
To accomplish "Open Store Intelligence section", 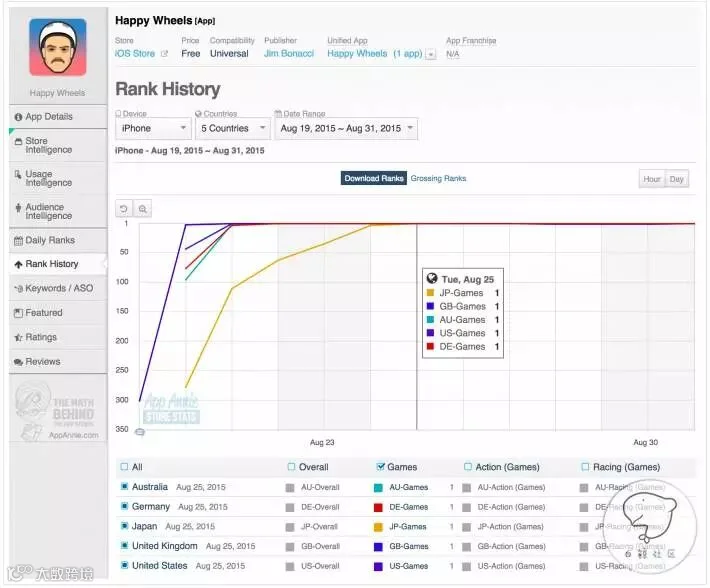I will tap(58, 145).
